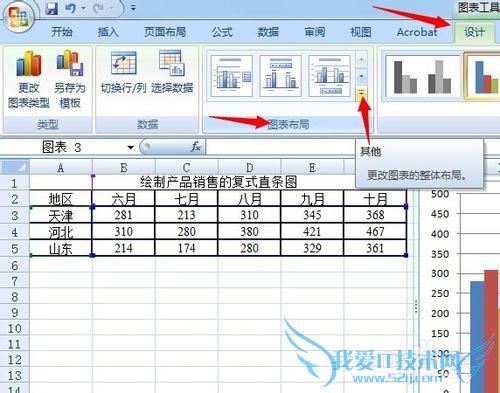500x393 pixels.
Task: Open the 审阅 tab
Action: click(x=315, y=32)
